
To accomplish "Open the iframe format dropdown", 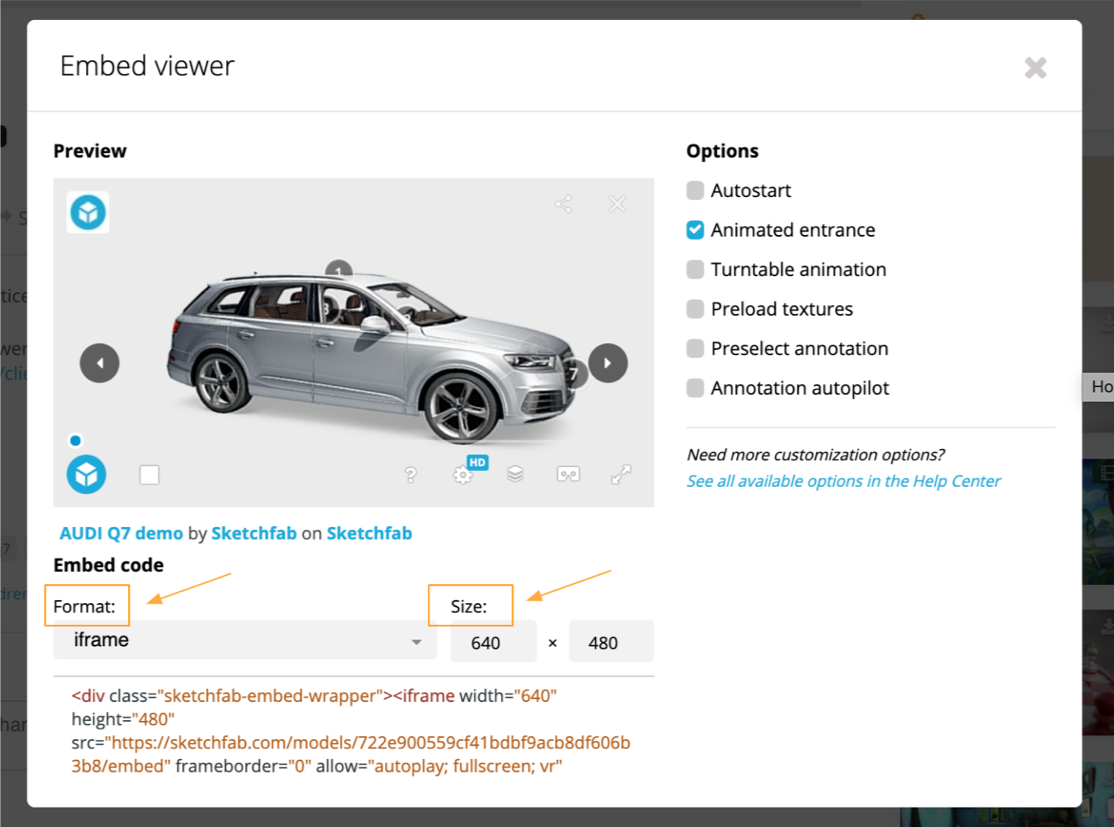I will [245, 641].
